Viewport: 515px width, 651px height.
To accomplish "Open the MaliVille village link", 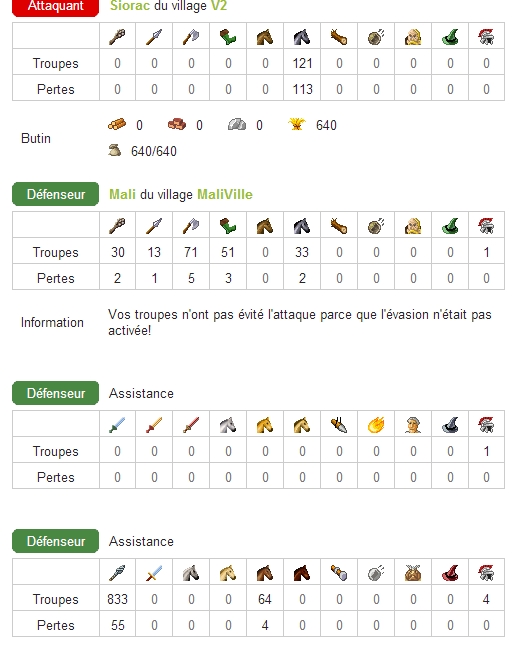I will [225, 194].
